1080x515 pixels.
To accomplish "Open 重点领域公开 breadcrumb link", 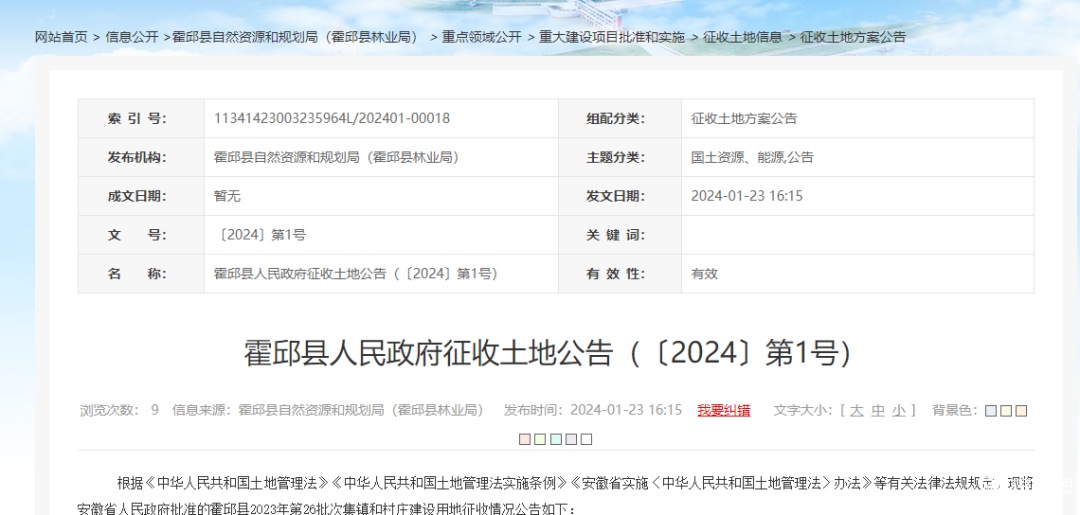I will [x=481, y=37].
